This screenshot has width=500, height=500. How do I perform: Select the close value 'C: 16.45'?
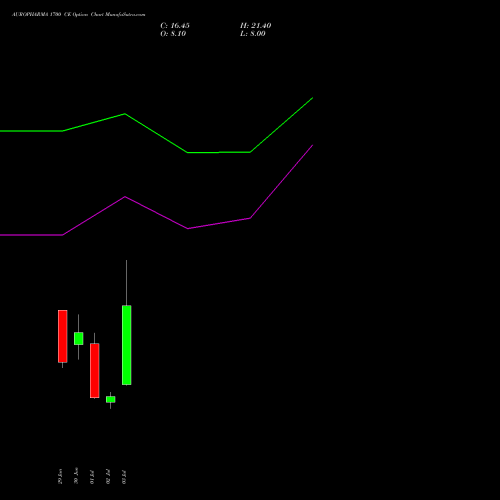coord(175,26)
